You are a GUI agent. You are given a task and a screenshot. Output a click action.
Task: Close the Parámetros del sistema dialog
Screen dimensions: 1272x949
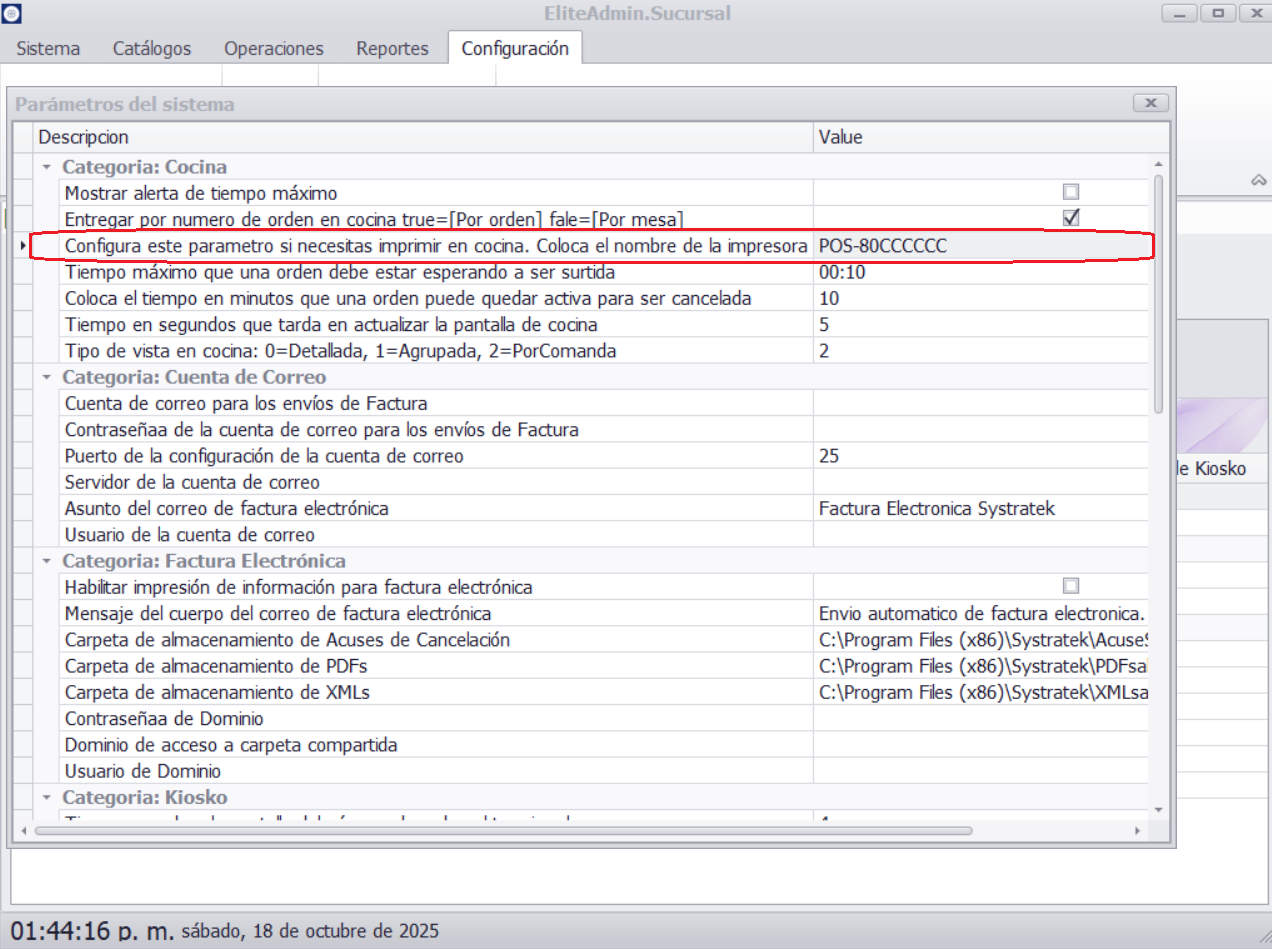pyautogui.click(x=1150, y=103)
